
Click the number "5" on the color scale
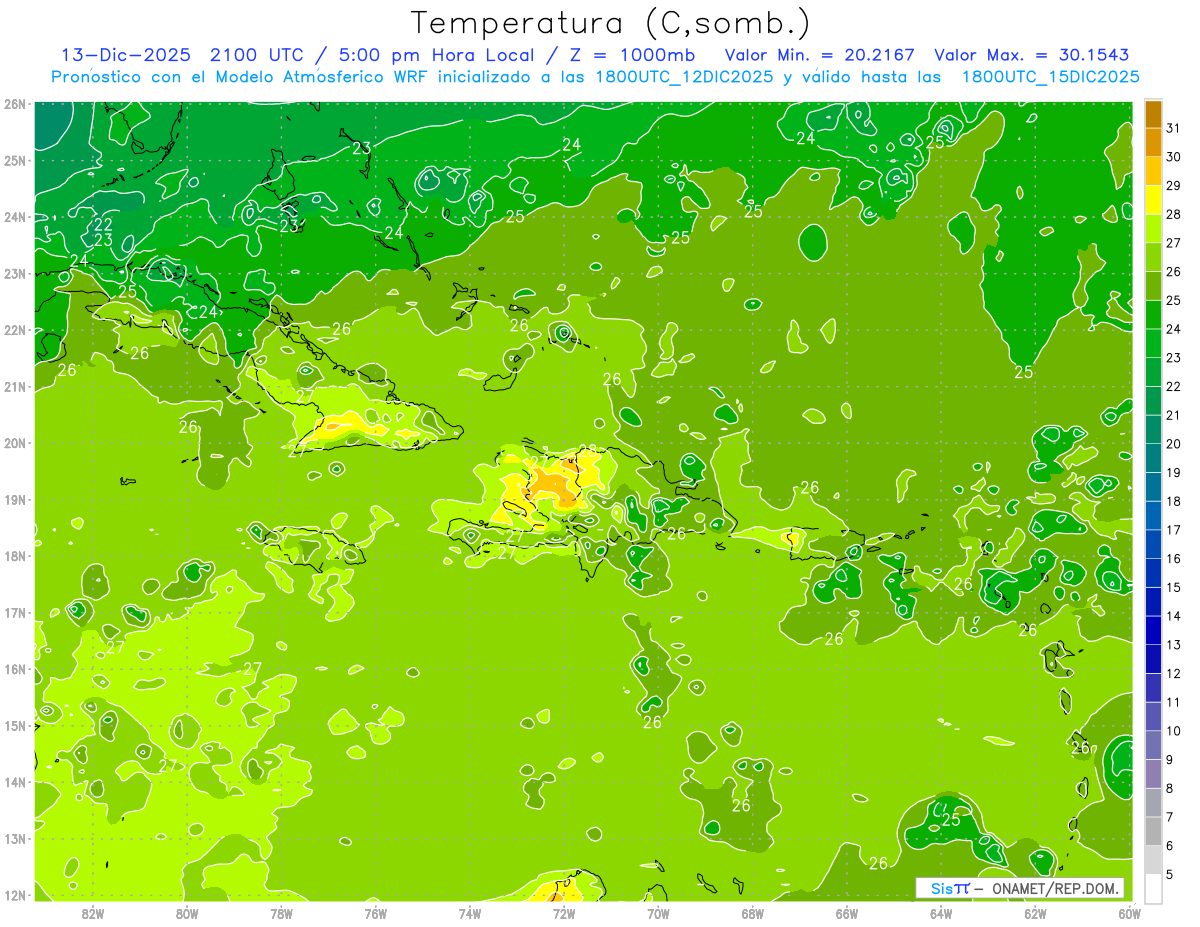1170,874
